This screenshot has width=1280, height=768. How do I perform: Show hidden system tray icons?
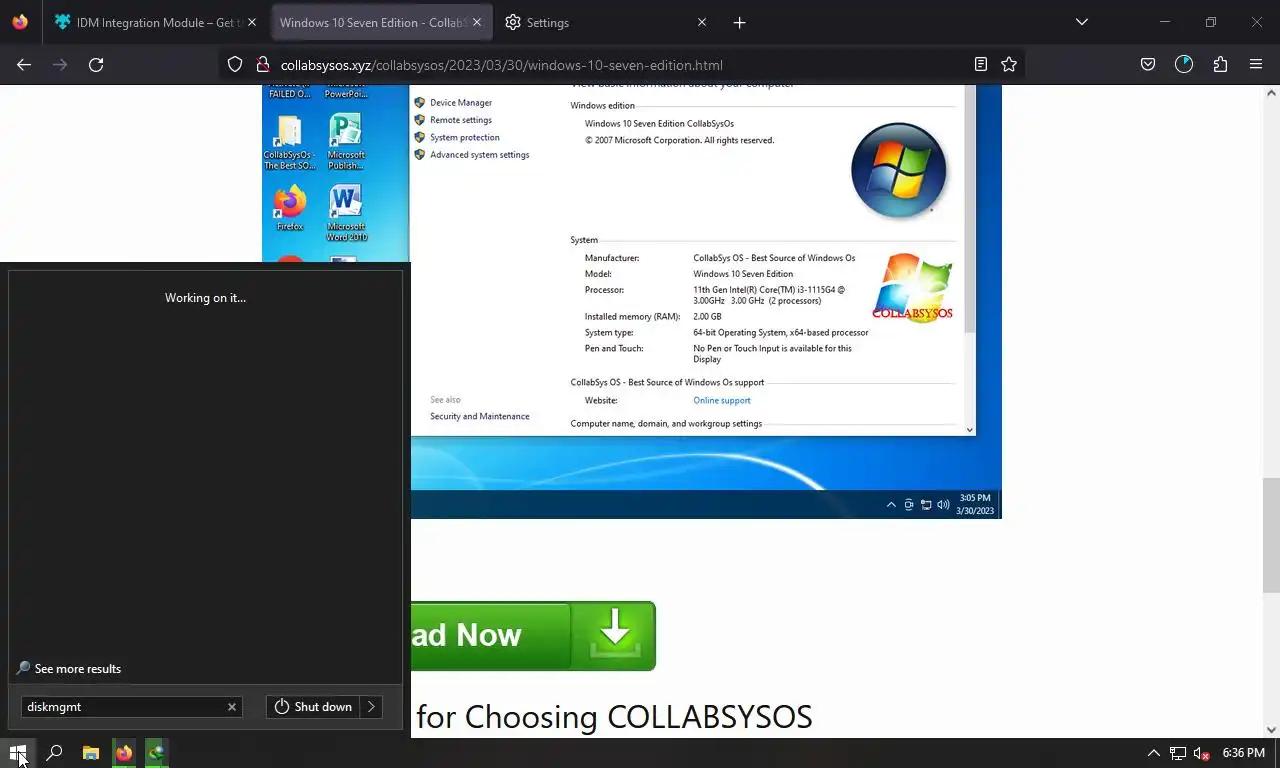[1153, 753]
